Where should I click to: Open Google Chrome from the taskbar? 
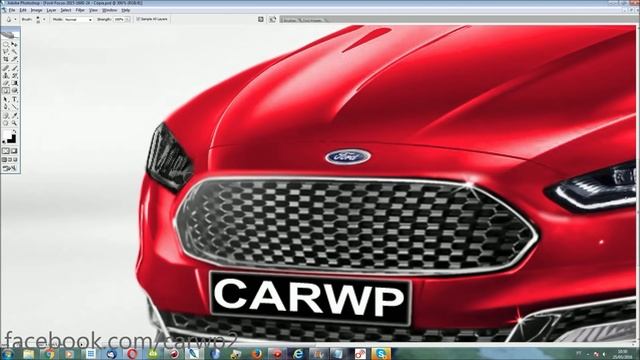[x=49, y=353]
